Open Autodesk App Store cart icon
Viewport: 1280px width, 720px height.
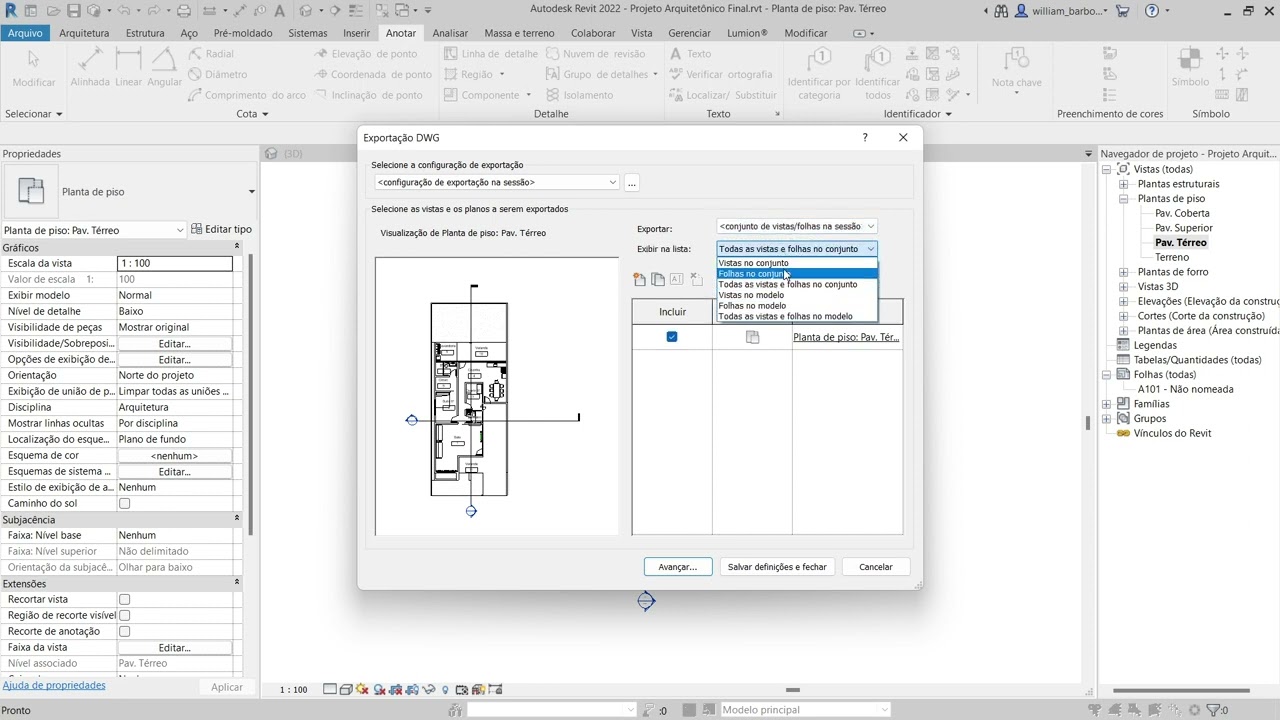point(1122,11)
